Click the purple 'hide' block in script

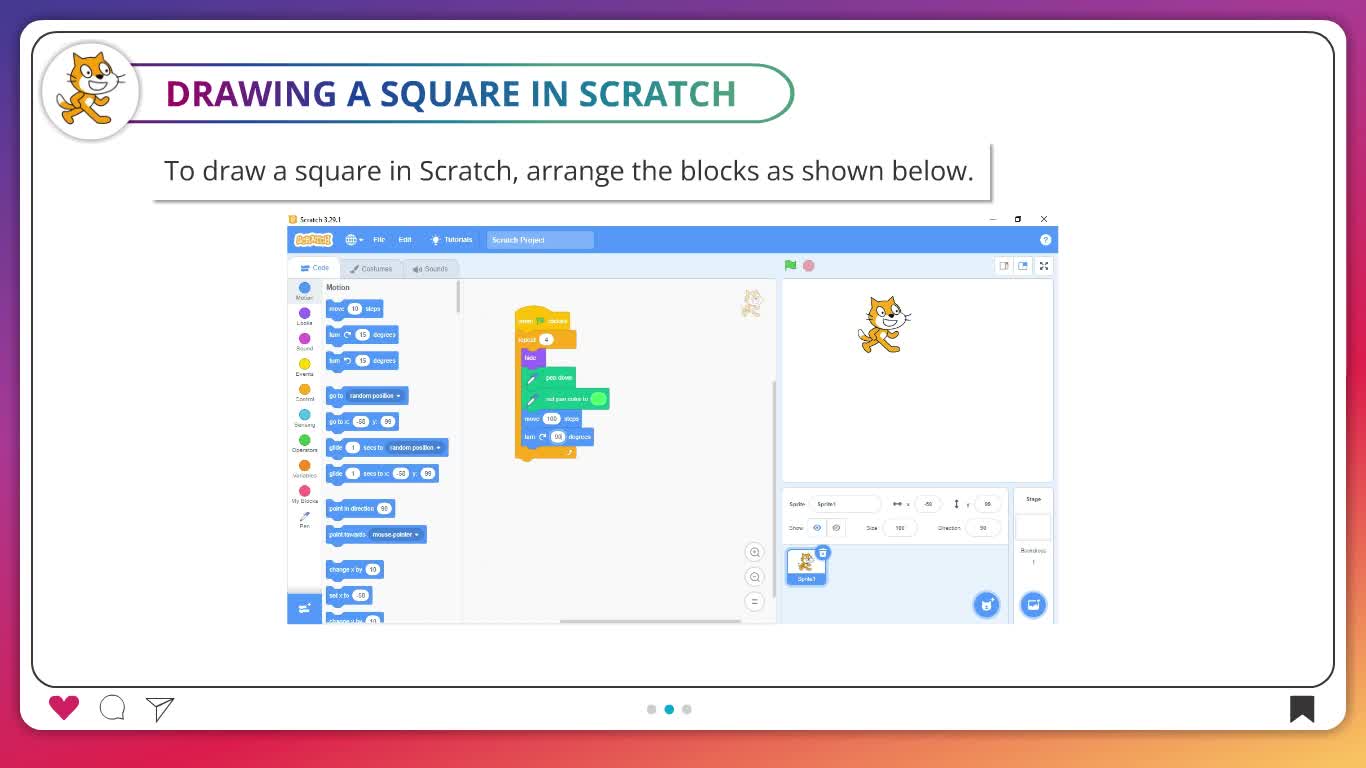point(532,358)
